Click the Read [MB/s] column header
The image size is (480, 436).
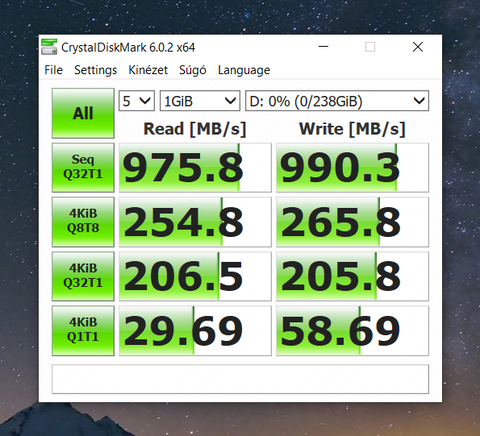pos(195,129)
